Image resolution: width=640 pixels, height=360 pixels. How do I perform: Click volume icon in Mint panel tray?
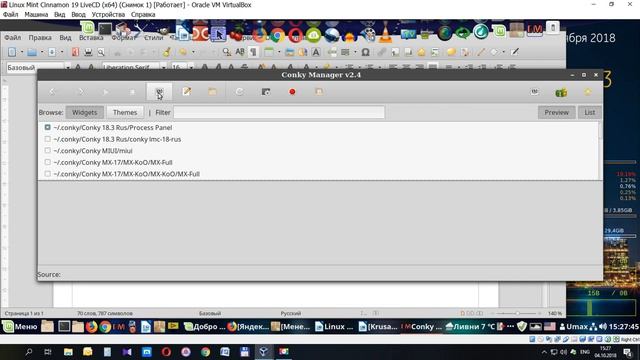pyautogui.click(x=603, y=327)
